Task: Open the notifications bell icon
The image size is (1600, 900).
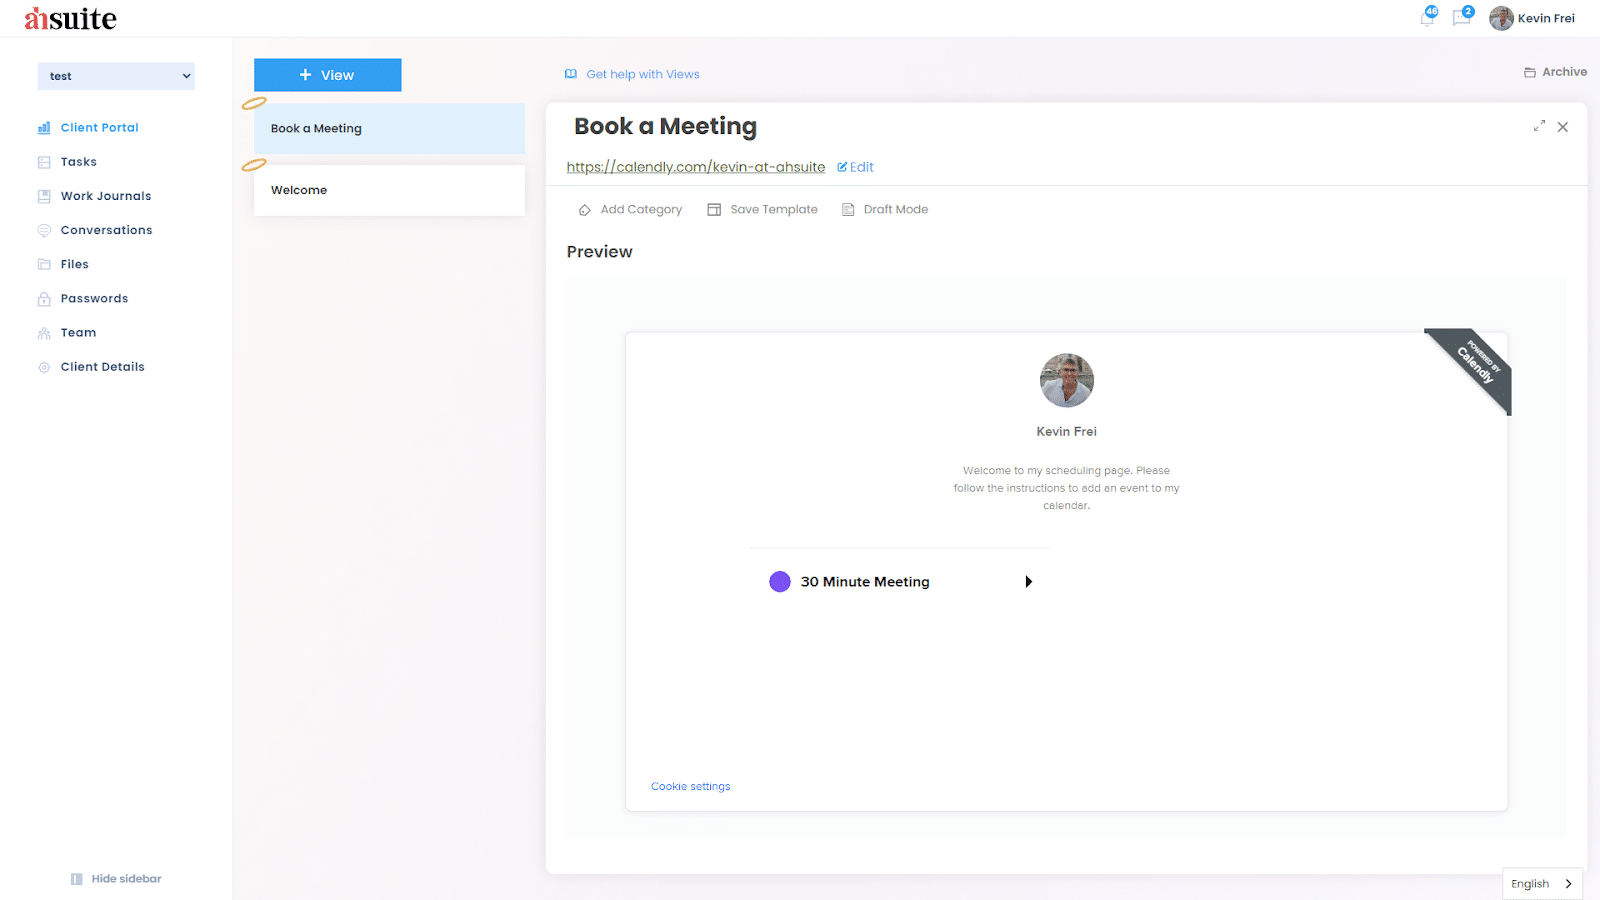Action: 1428,18
